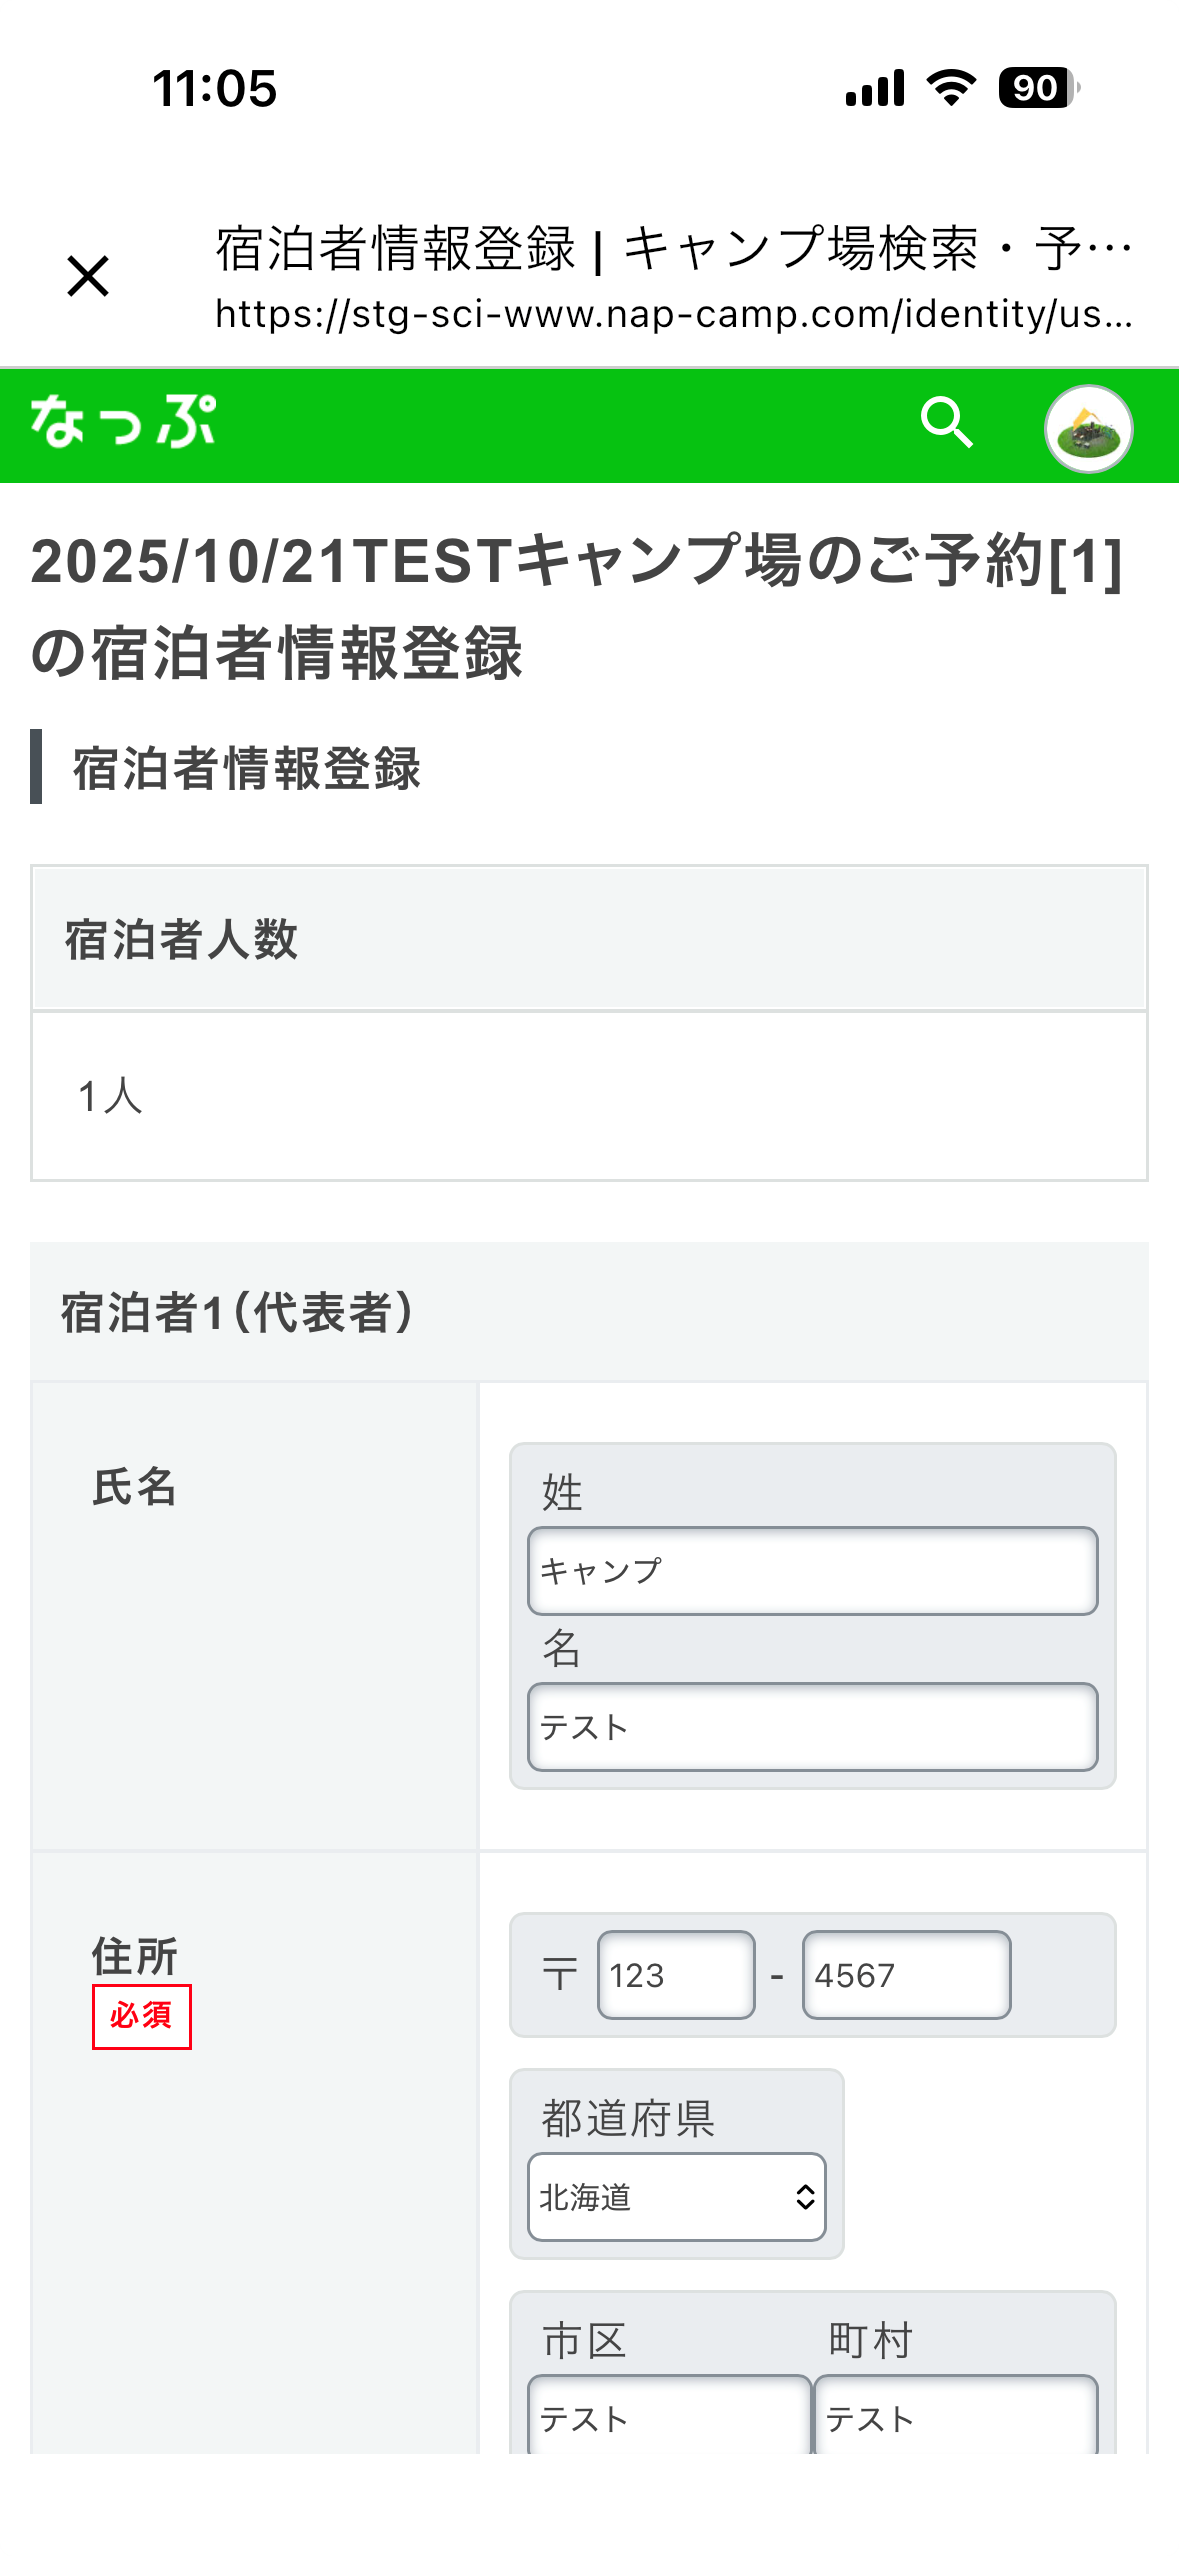Open the profile via the avatar icon
Image resolution: width=1179 pixels, height=2556 pixels.
click(x=1089, y=425)
